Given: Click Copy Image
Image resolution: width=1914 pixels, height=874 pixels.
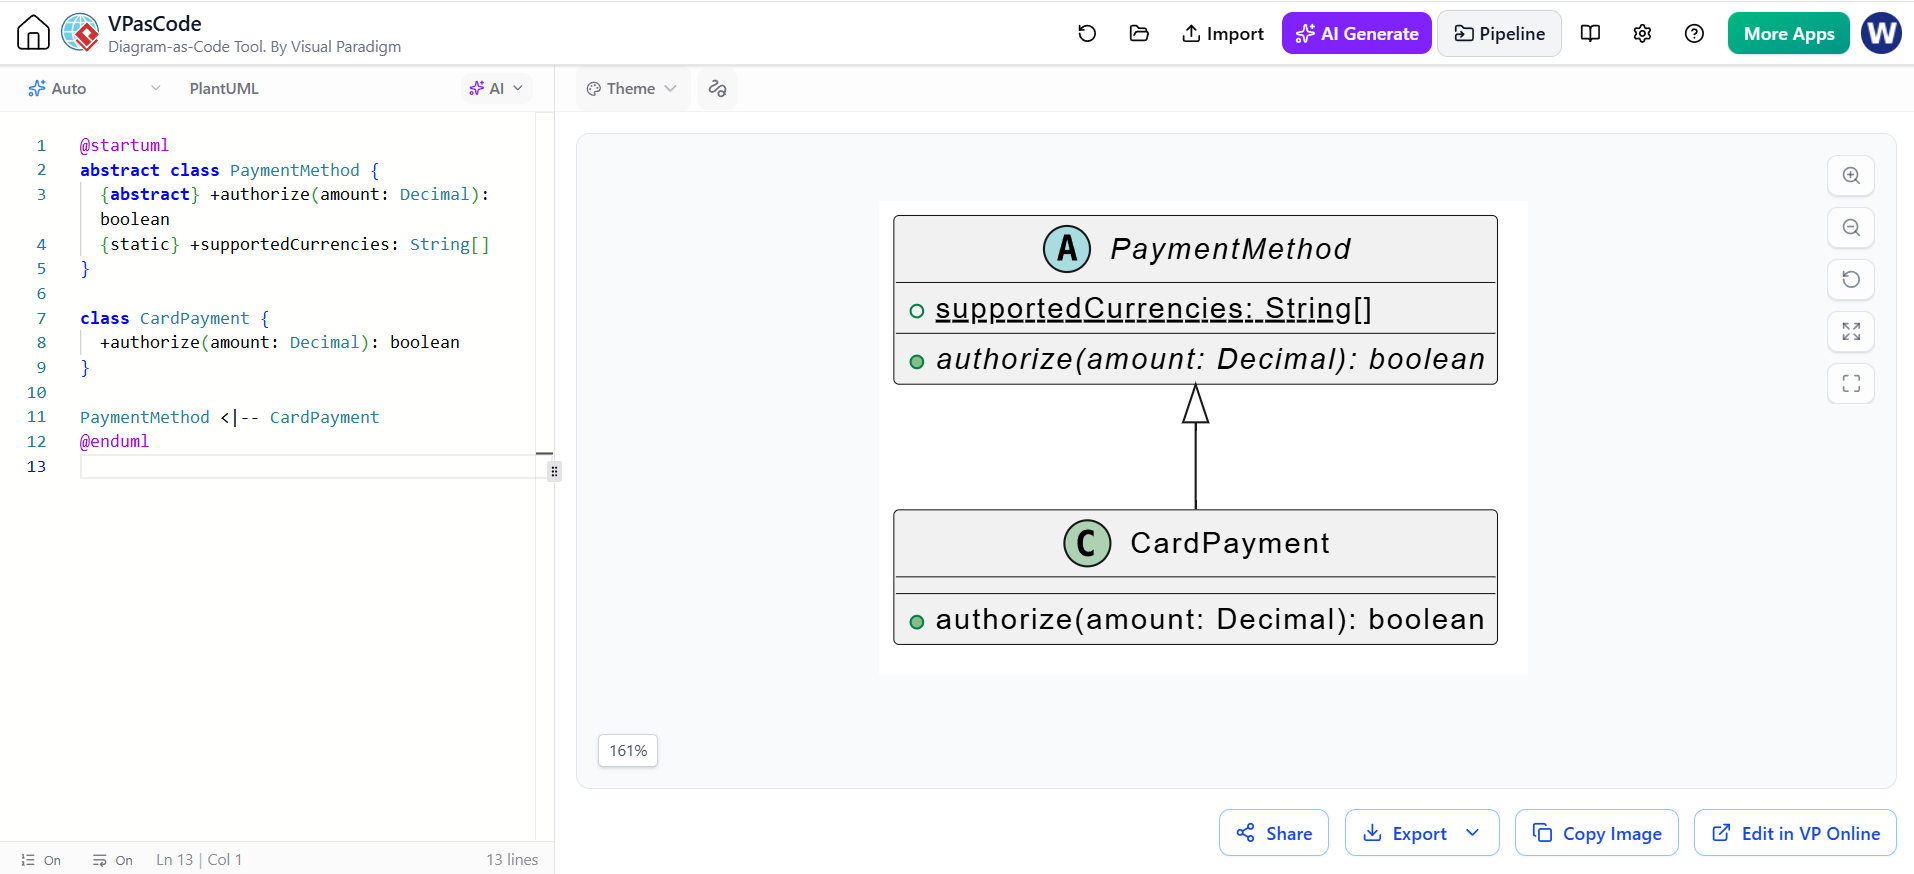Looking at the screenshot, I should [1597, 833].
